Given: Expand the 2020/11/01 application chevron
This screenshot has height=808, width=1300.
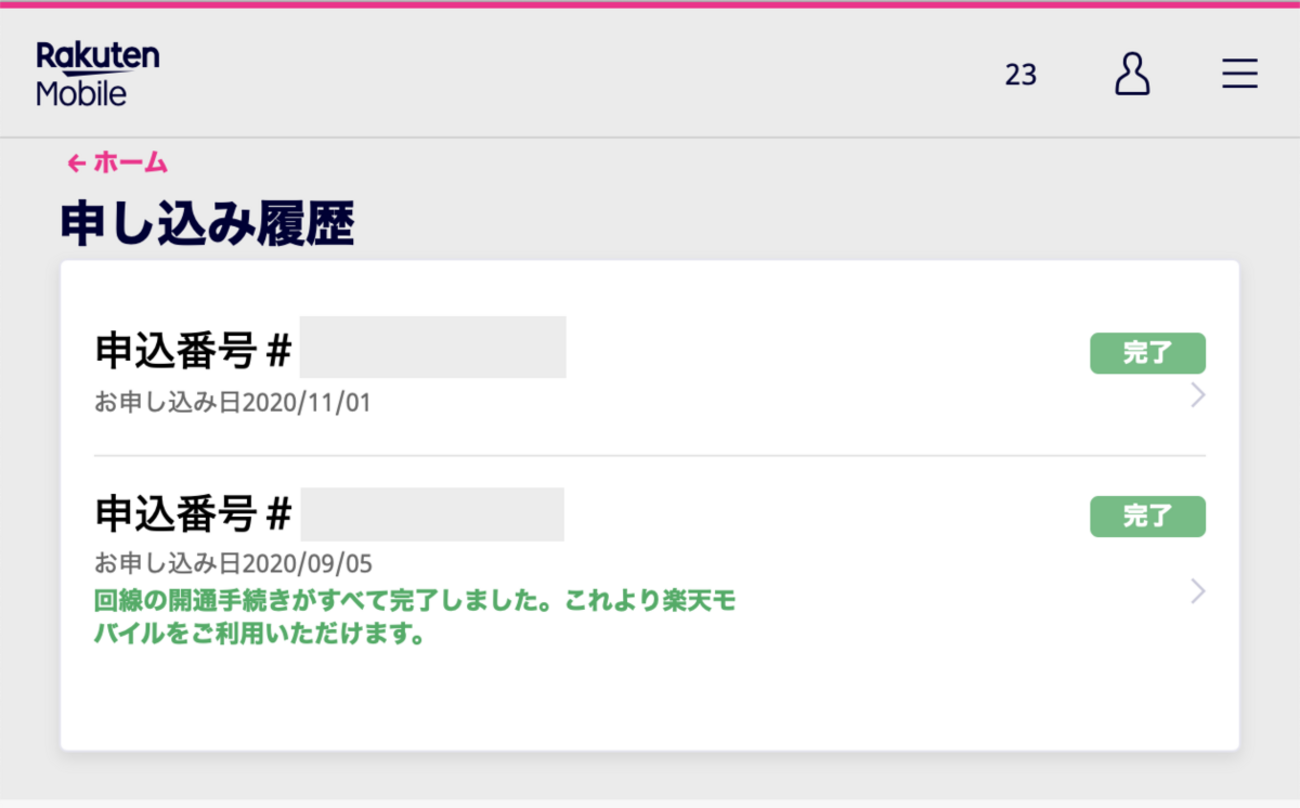Looking at the screenshot, I should coord(1198,396).
